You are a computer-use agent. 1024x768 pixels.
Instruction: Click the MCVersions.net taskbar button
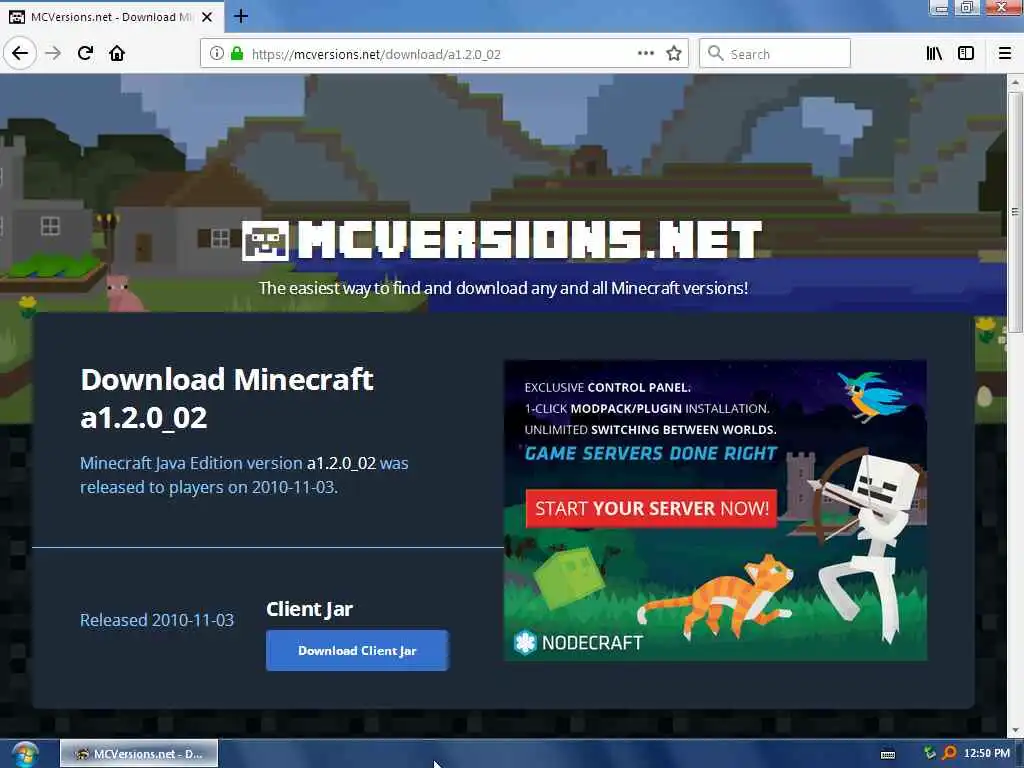pyautogui.click(x=139, y=754)
